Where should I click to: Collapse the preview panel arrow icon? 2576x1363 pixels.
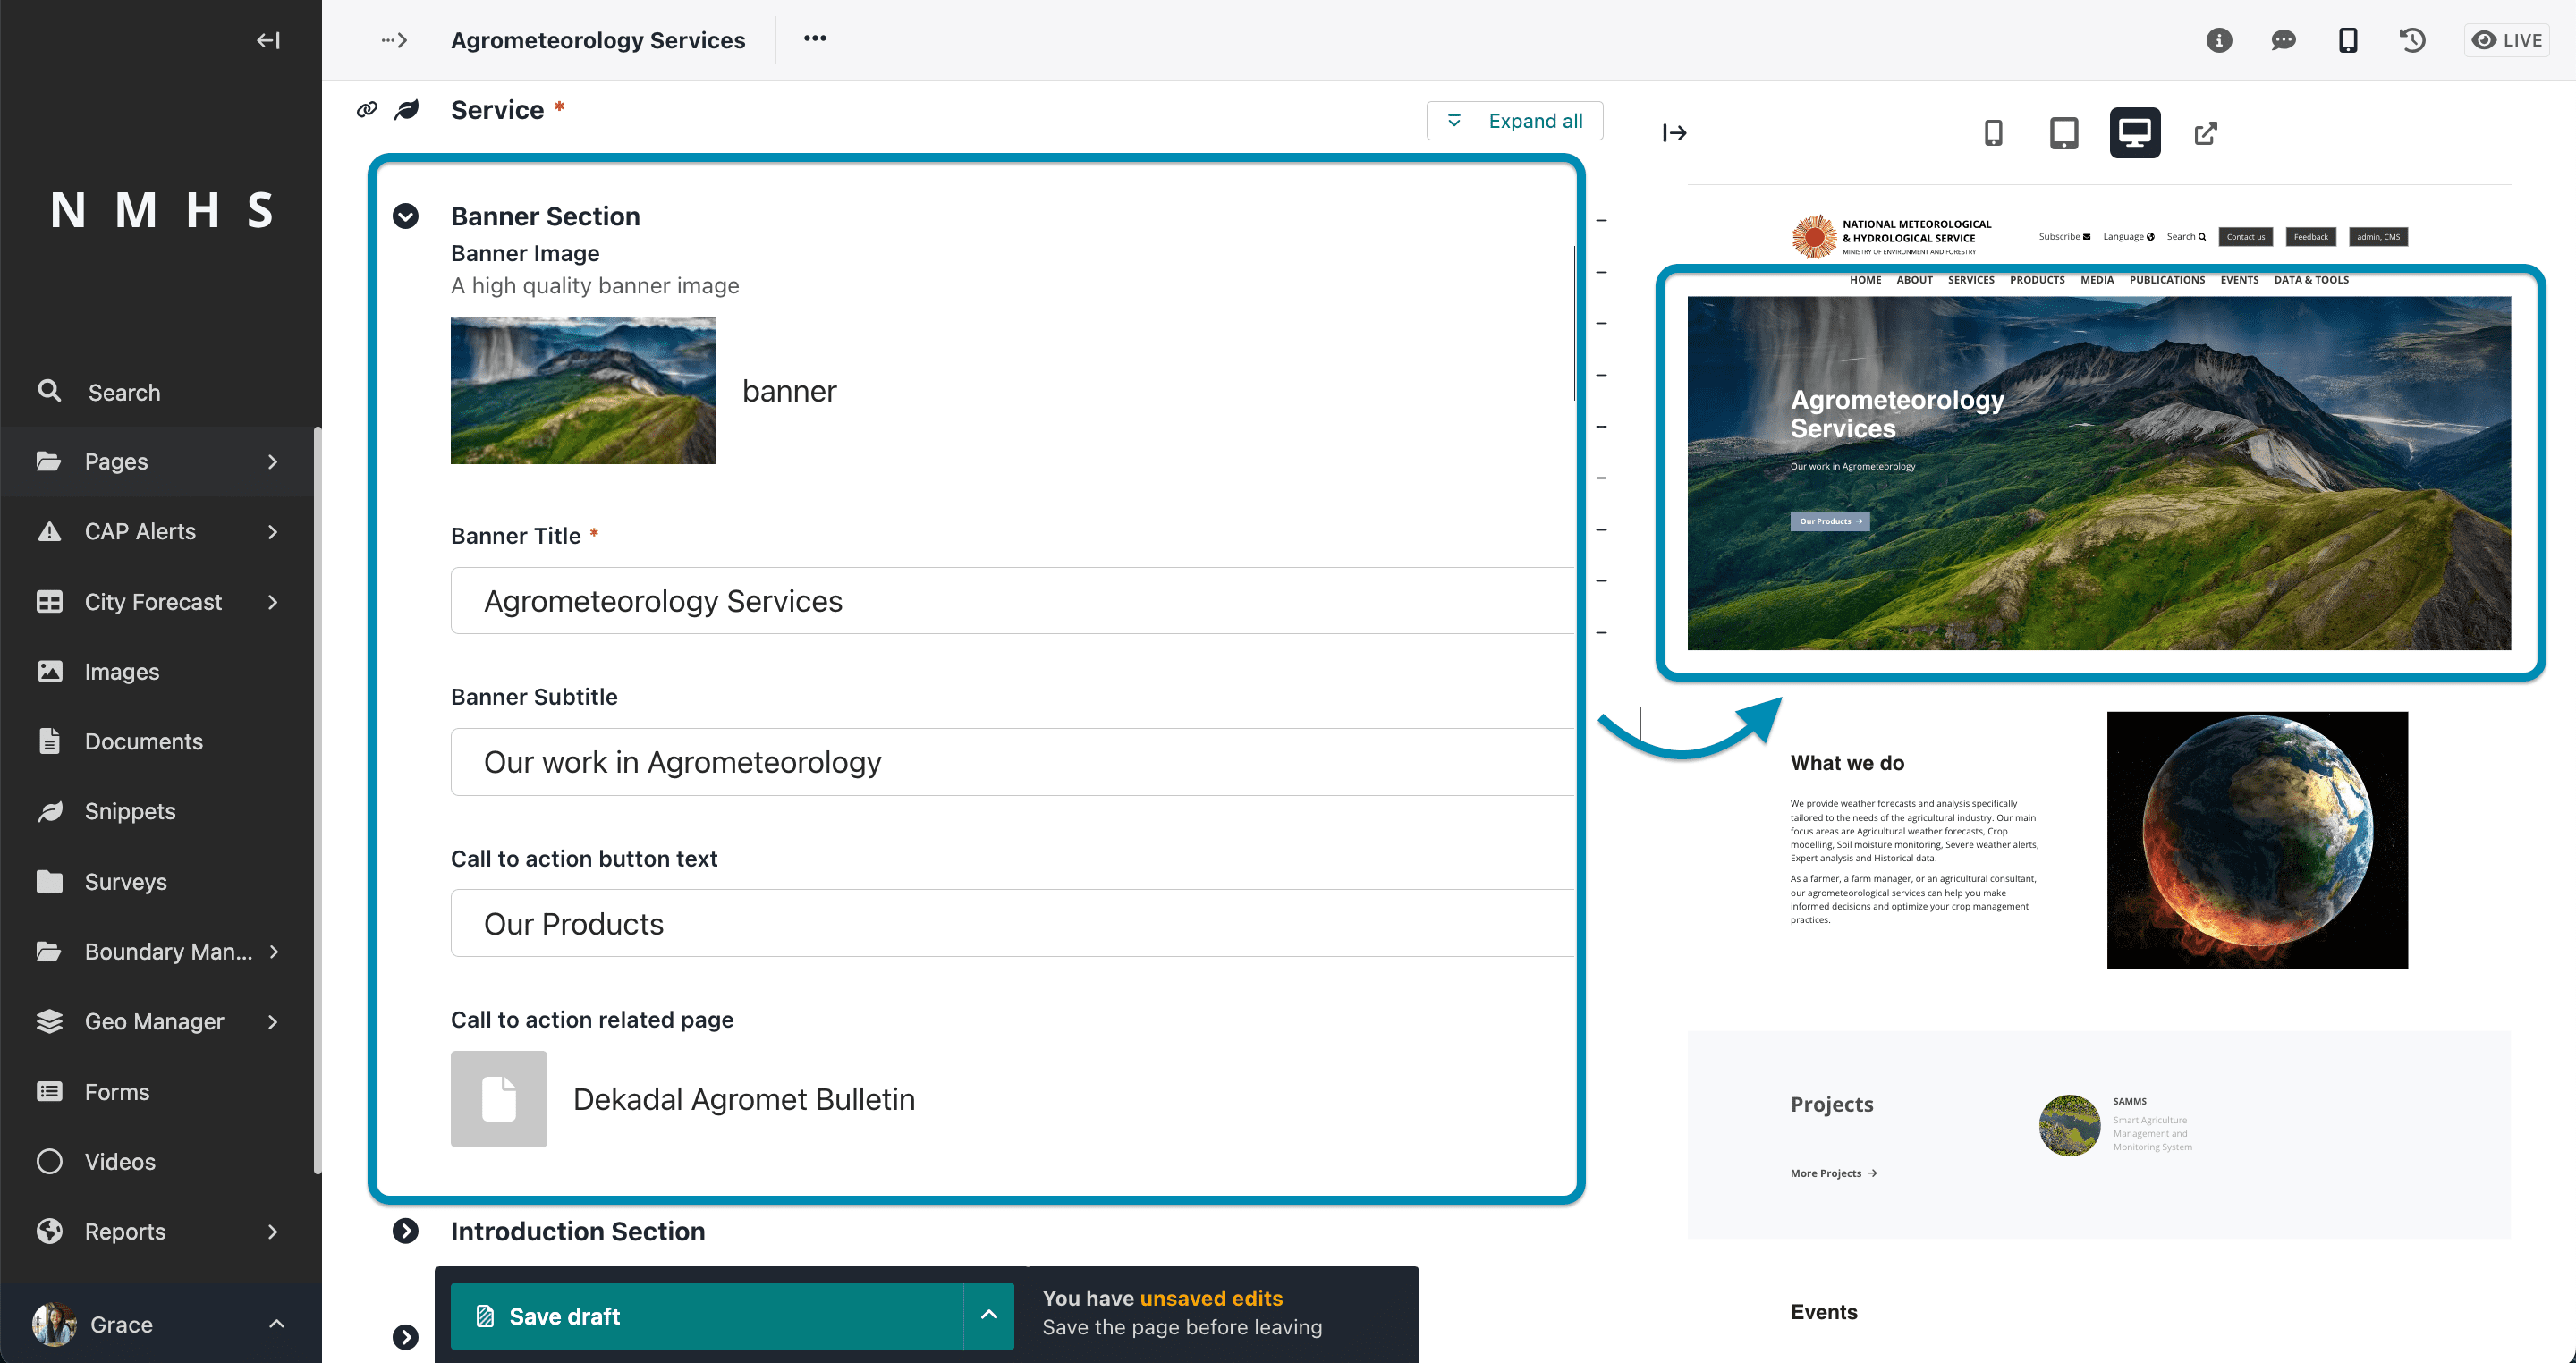click(x=1674, y=133)
